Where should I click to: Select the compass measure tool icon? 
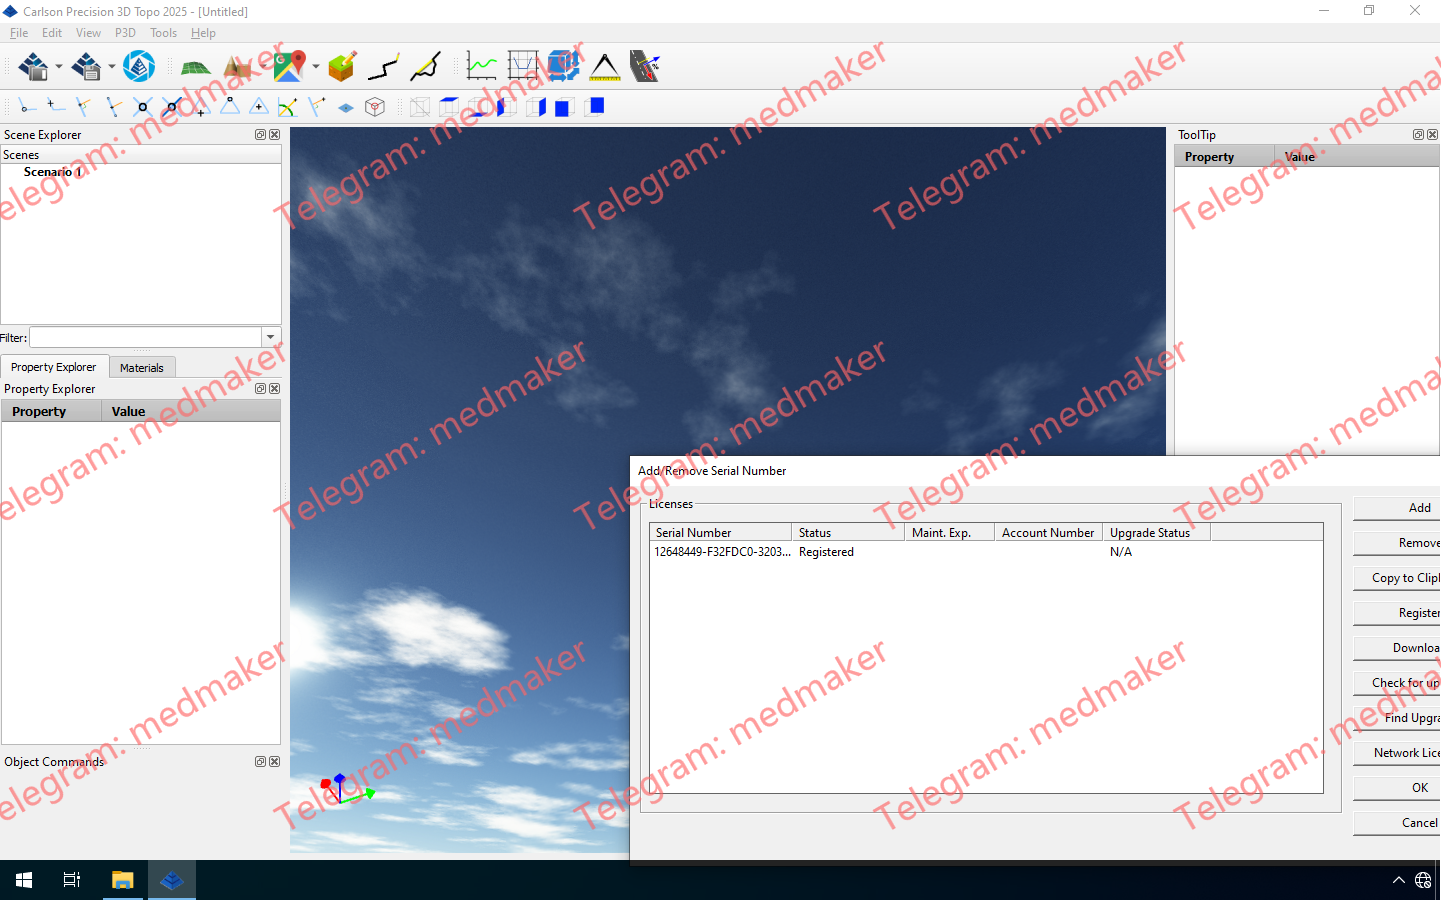click(605, 67)
